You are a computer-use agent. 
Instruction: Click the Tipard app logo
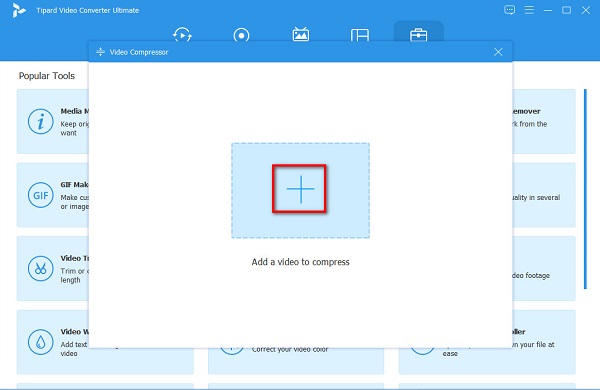point(18,10)
